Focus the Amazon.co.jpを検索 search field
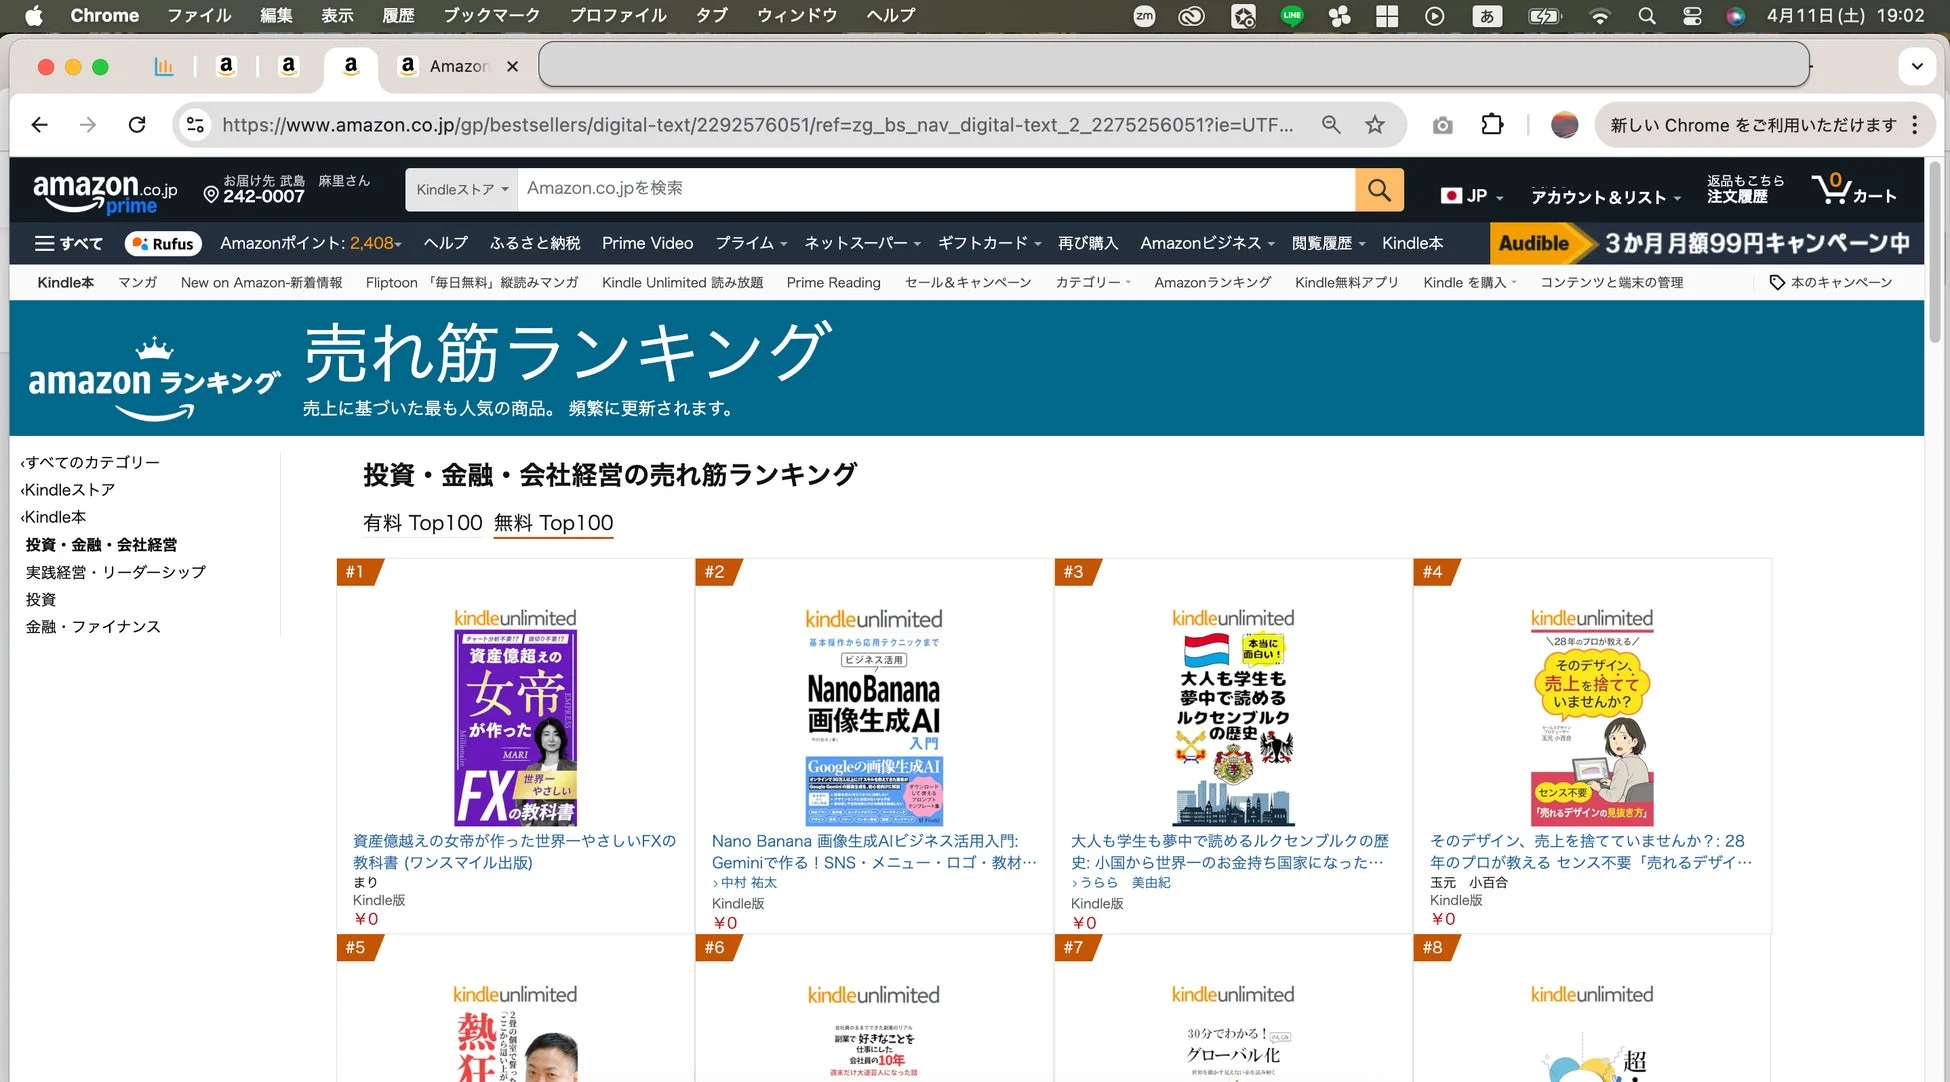 pos(936,189)
